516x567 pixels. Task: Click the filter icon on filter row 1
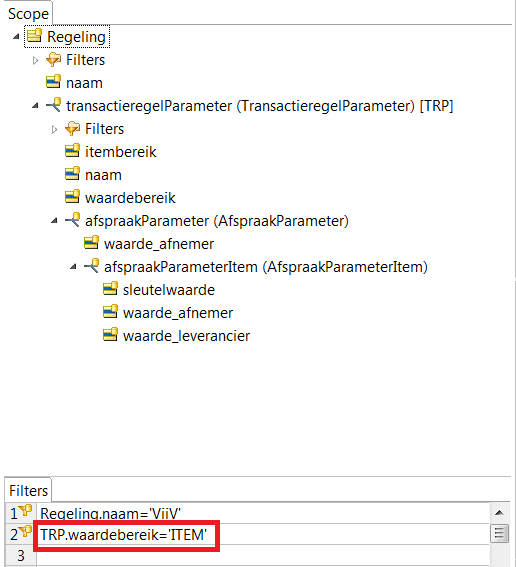click(26, 511)
